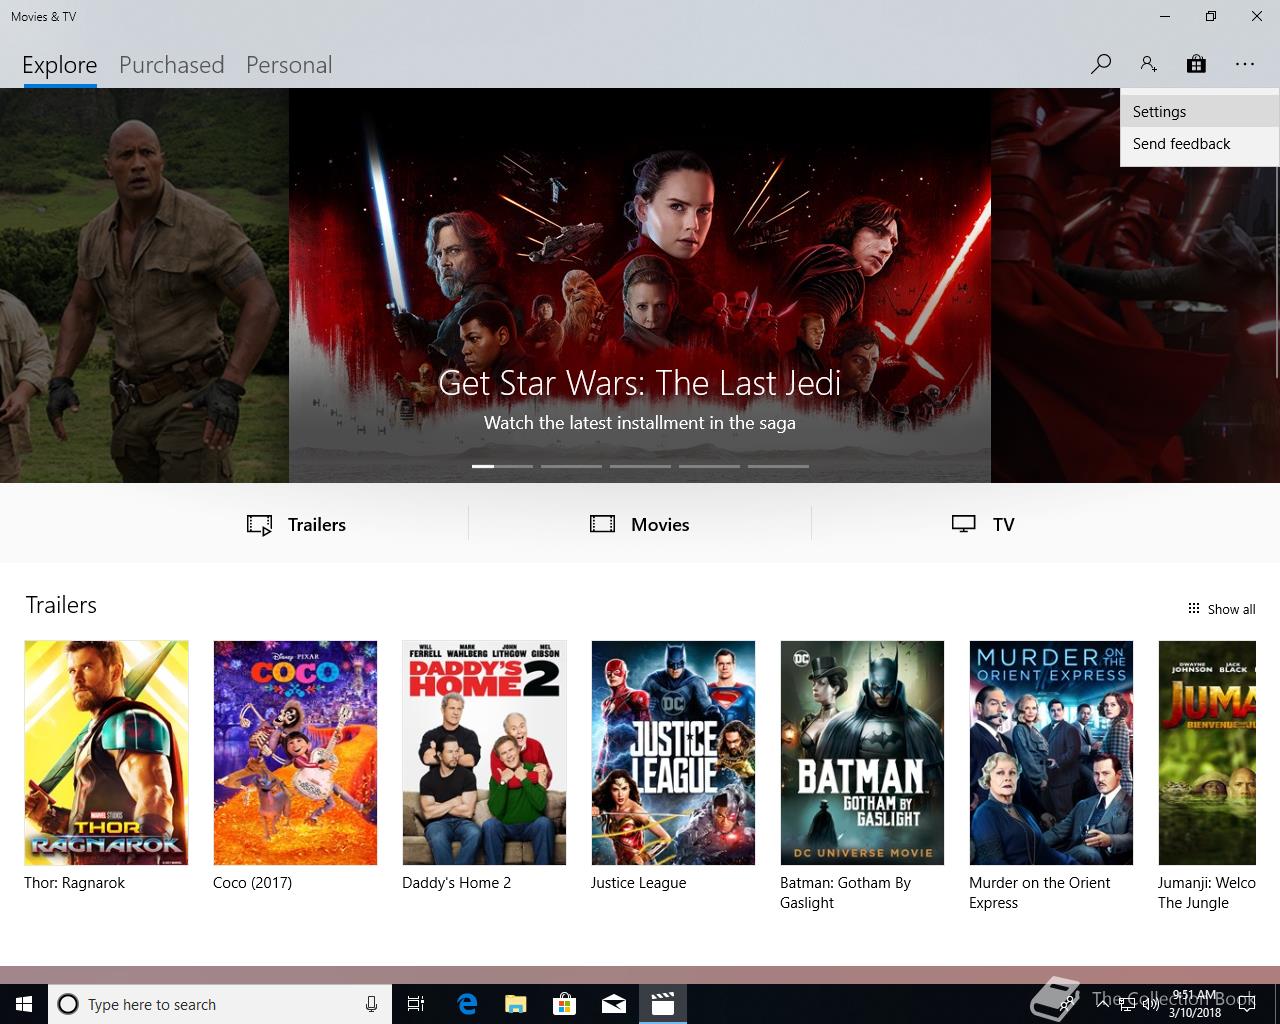Open the TV category button
Image resolution: width=1280 pixels, height=1024 pixels.
click(983, 524)
